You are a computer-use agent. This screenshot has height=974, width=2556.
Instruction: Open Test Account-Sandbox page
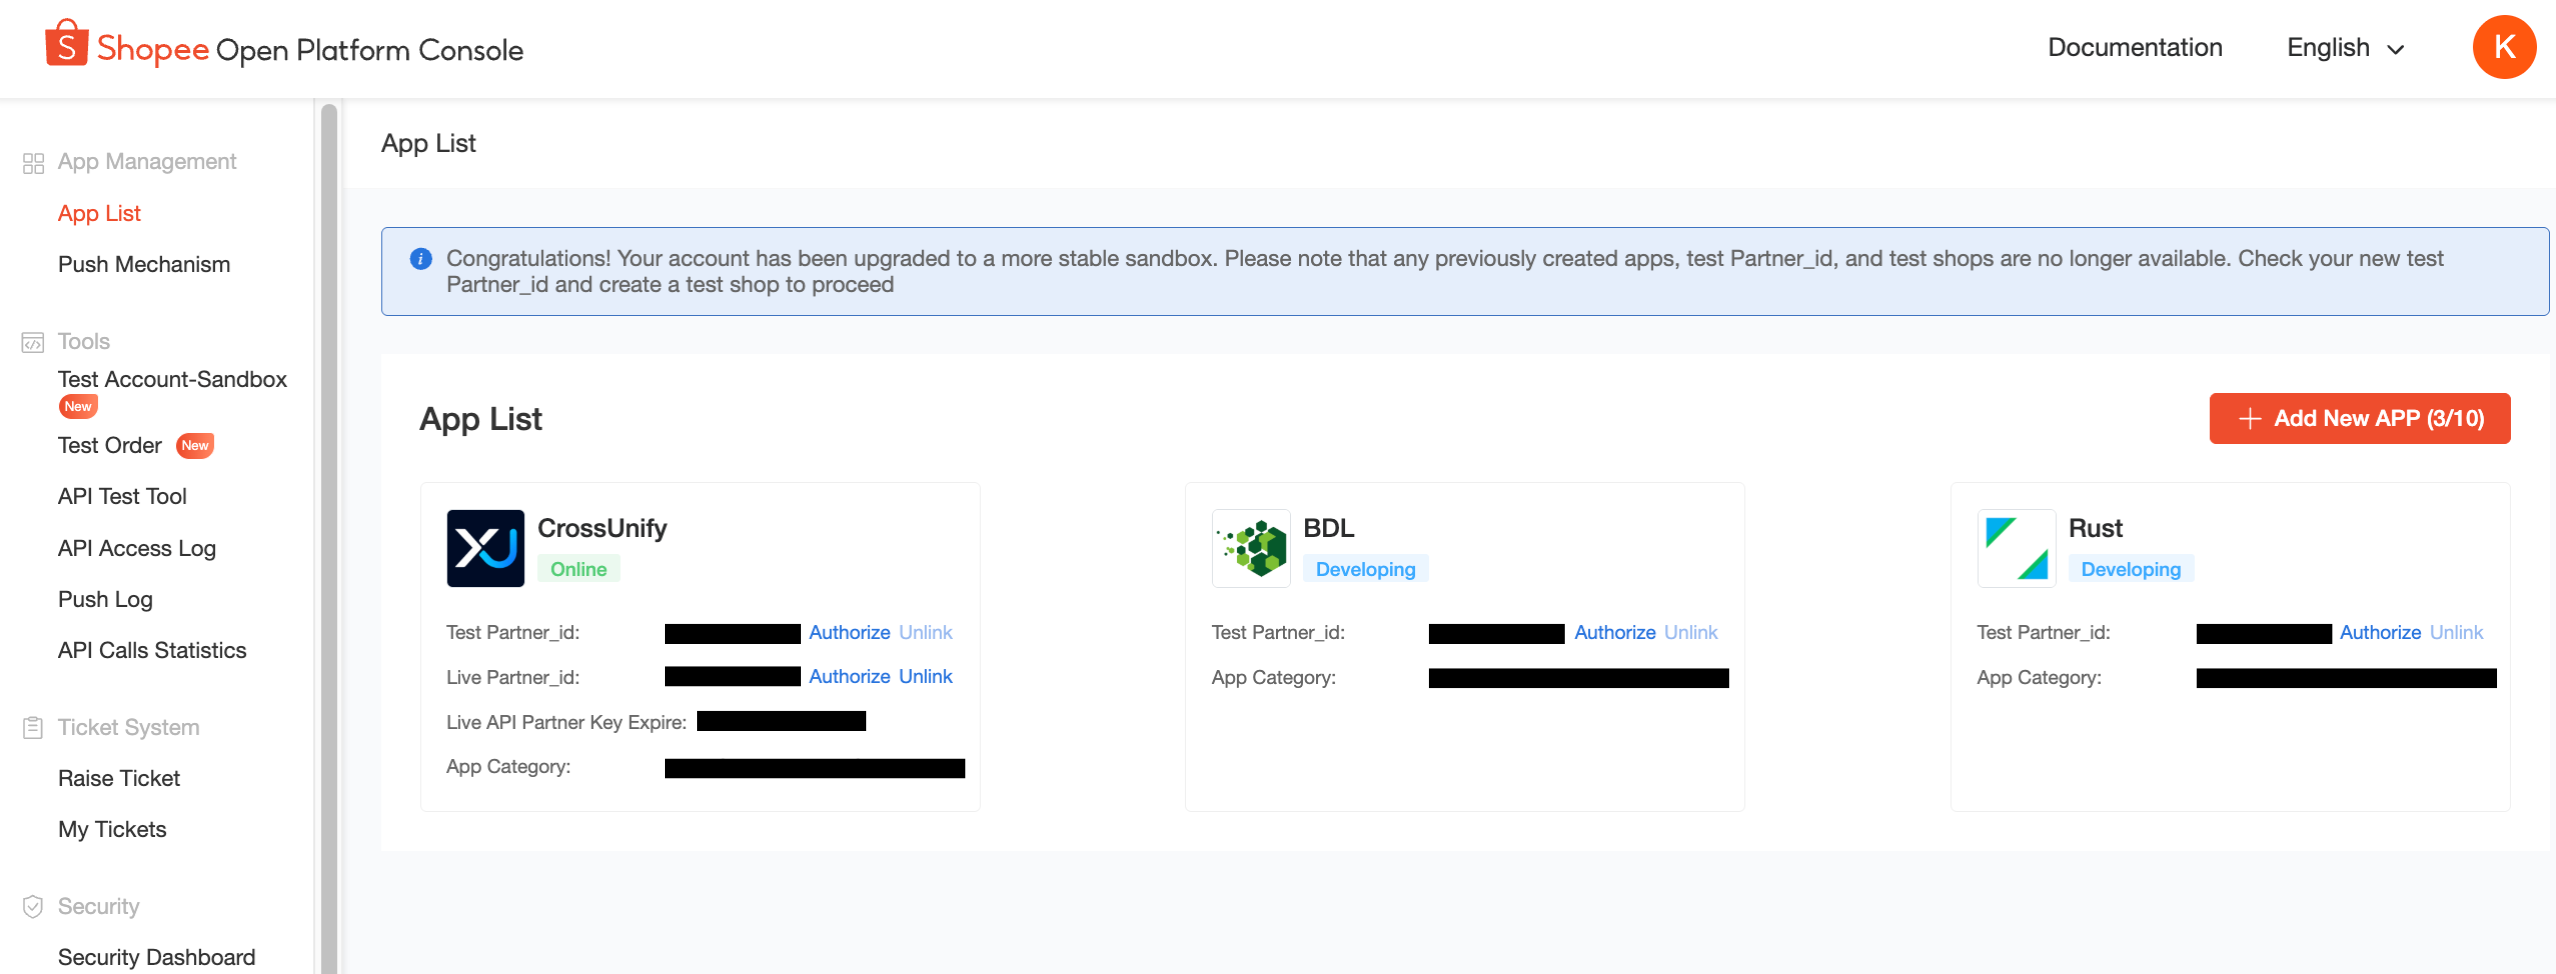click(x=172, y=379)
